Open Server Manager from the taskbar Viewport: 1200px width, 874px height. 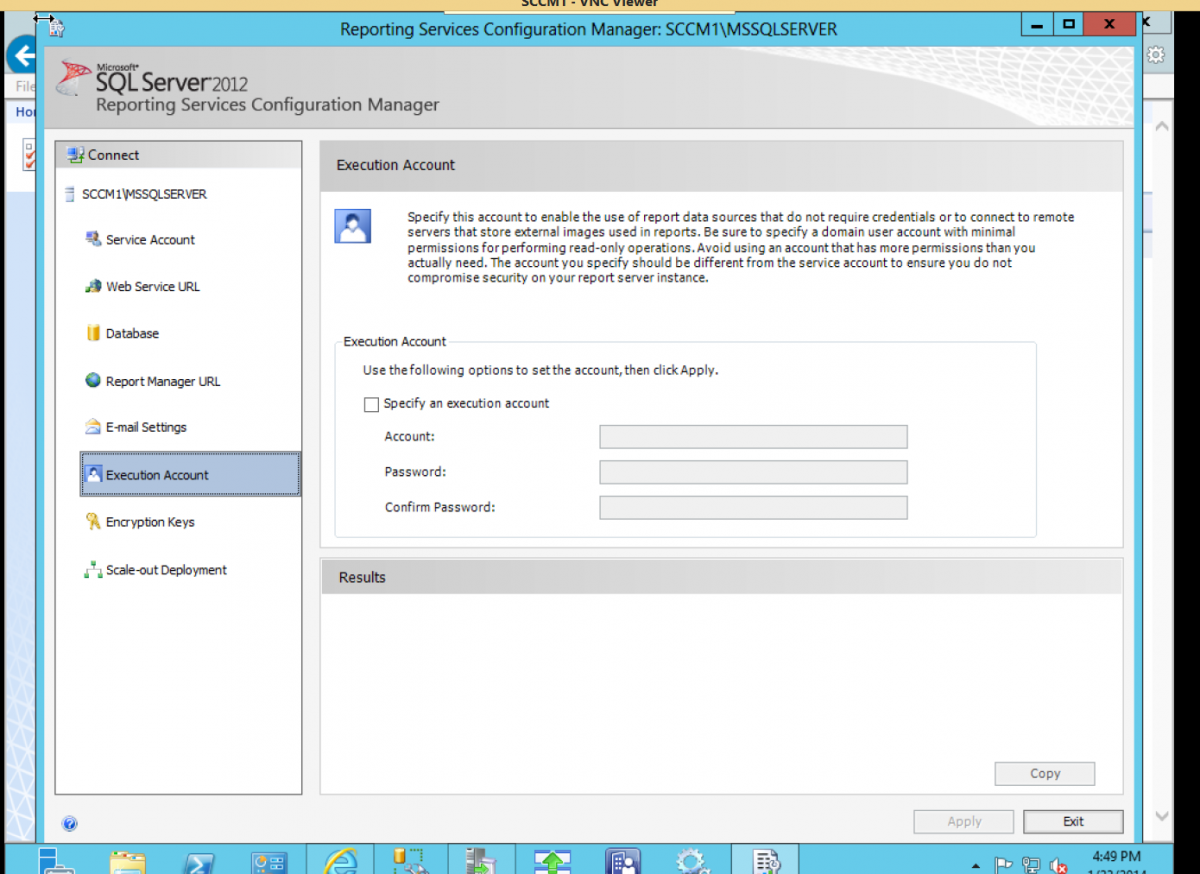coord(56,860)
